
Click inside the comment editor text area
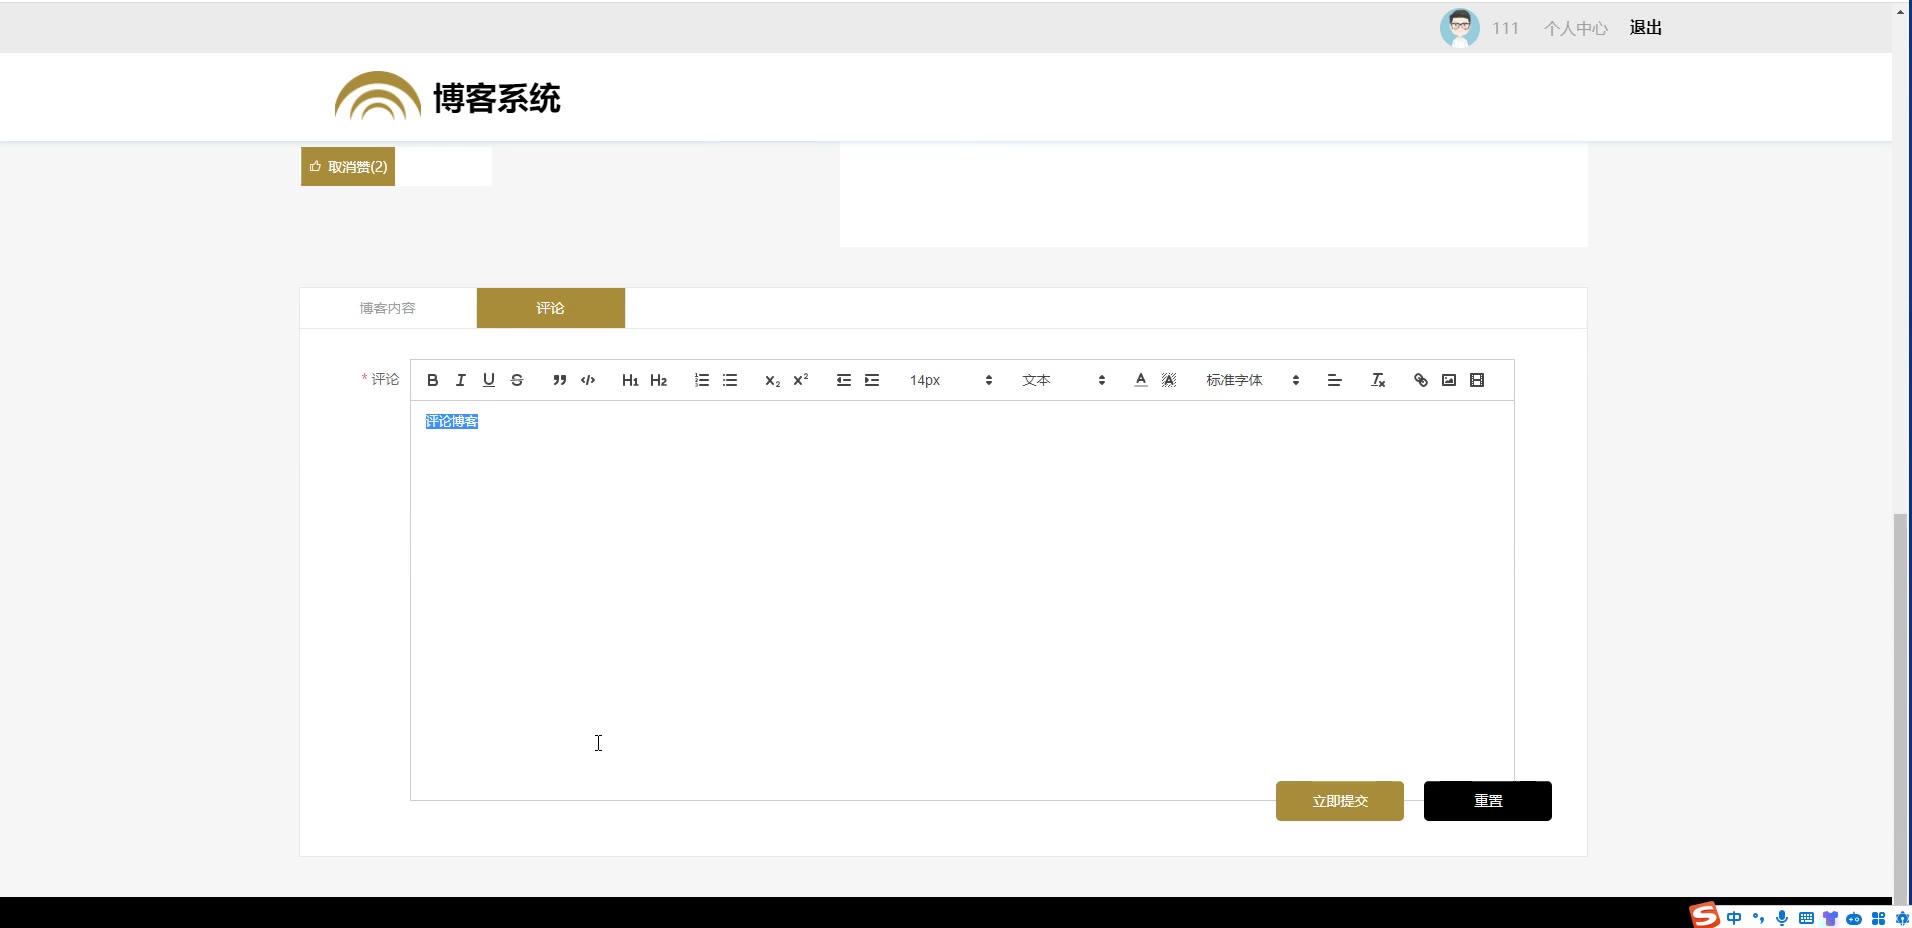tap(962, 600)
